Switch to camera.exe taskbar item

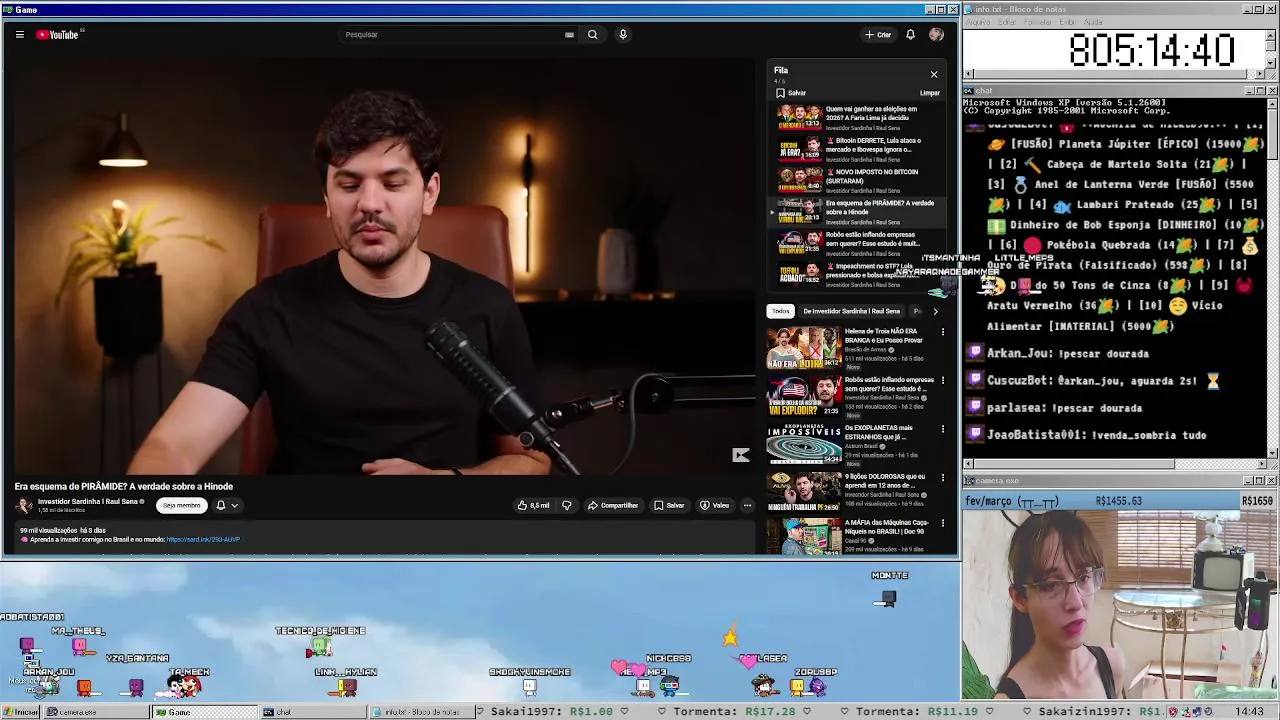coord(96,712)
